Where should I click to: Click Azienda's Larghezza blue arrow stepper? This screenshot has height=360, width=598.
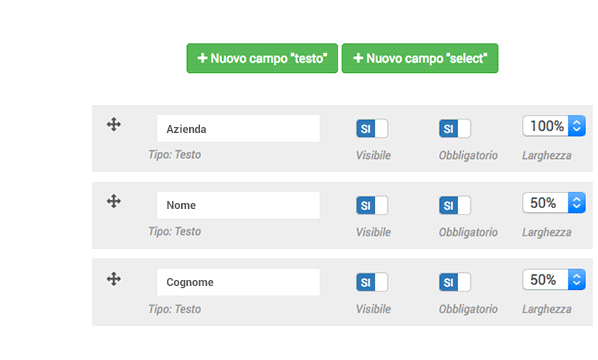pyautogui.click(x=577, y=126)
